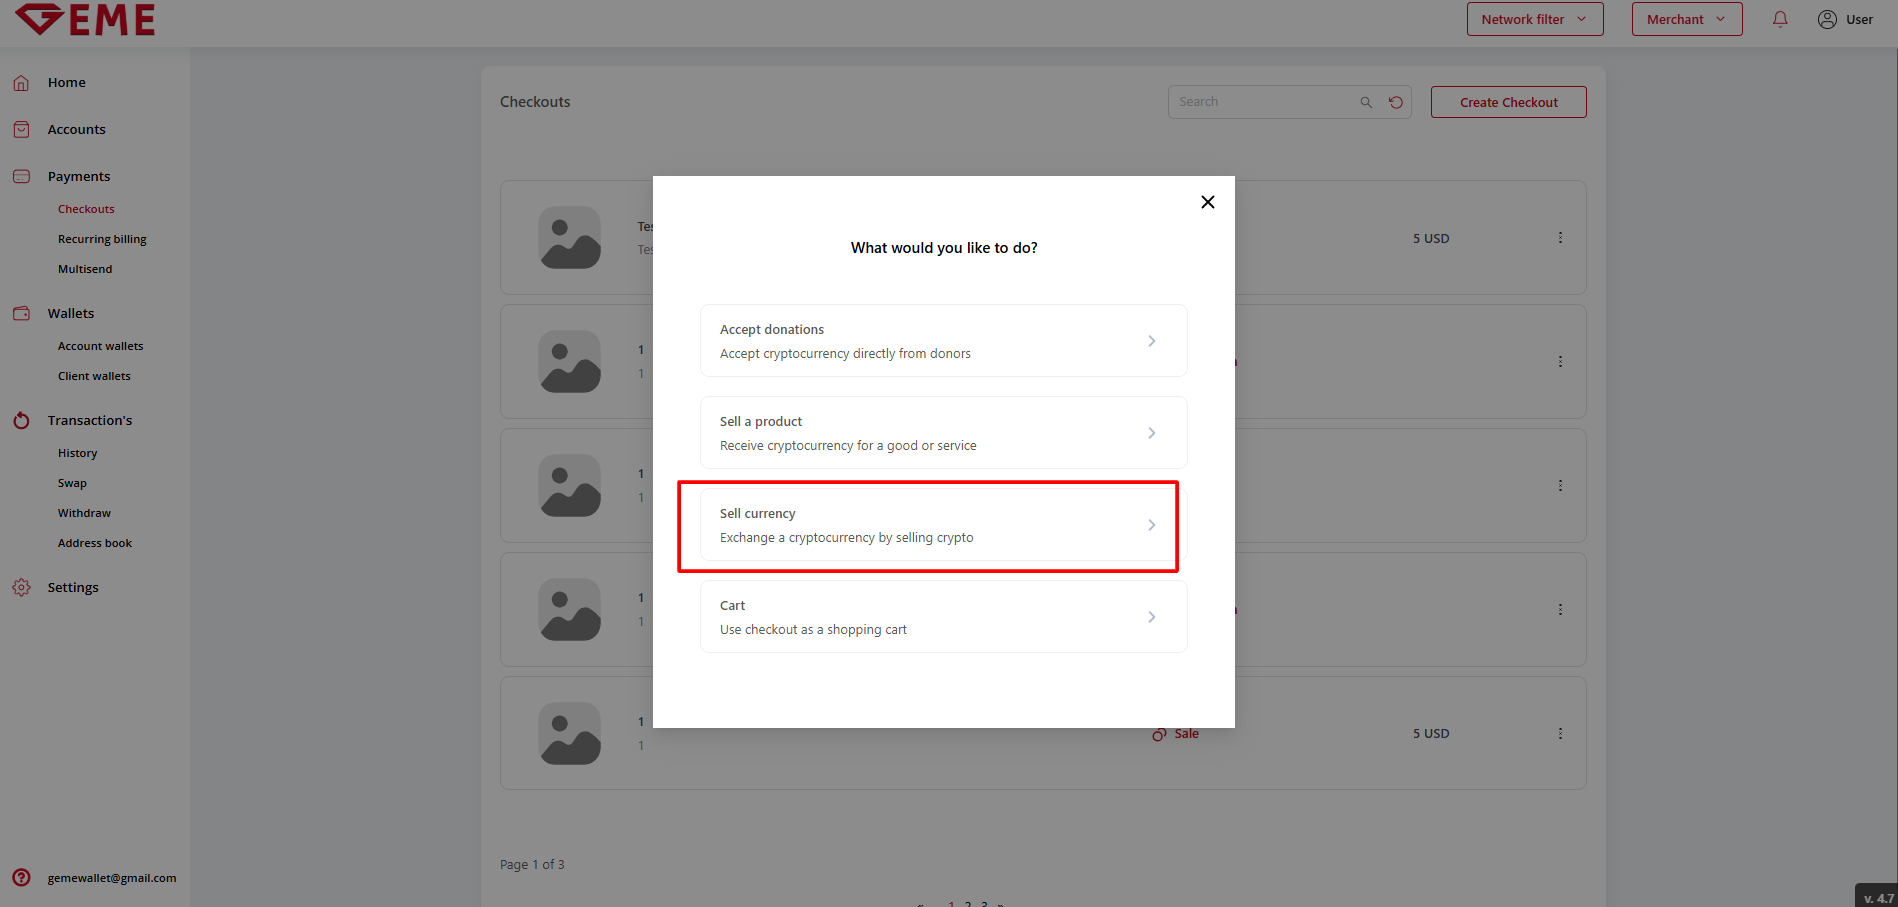Screen dimensions: 1898x907
Task: Click the help question mark icon
Action: [21, 878]
